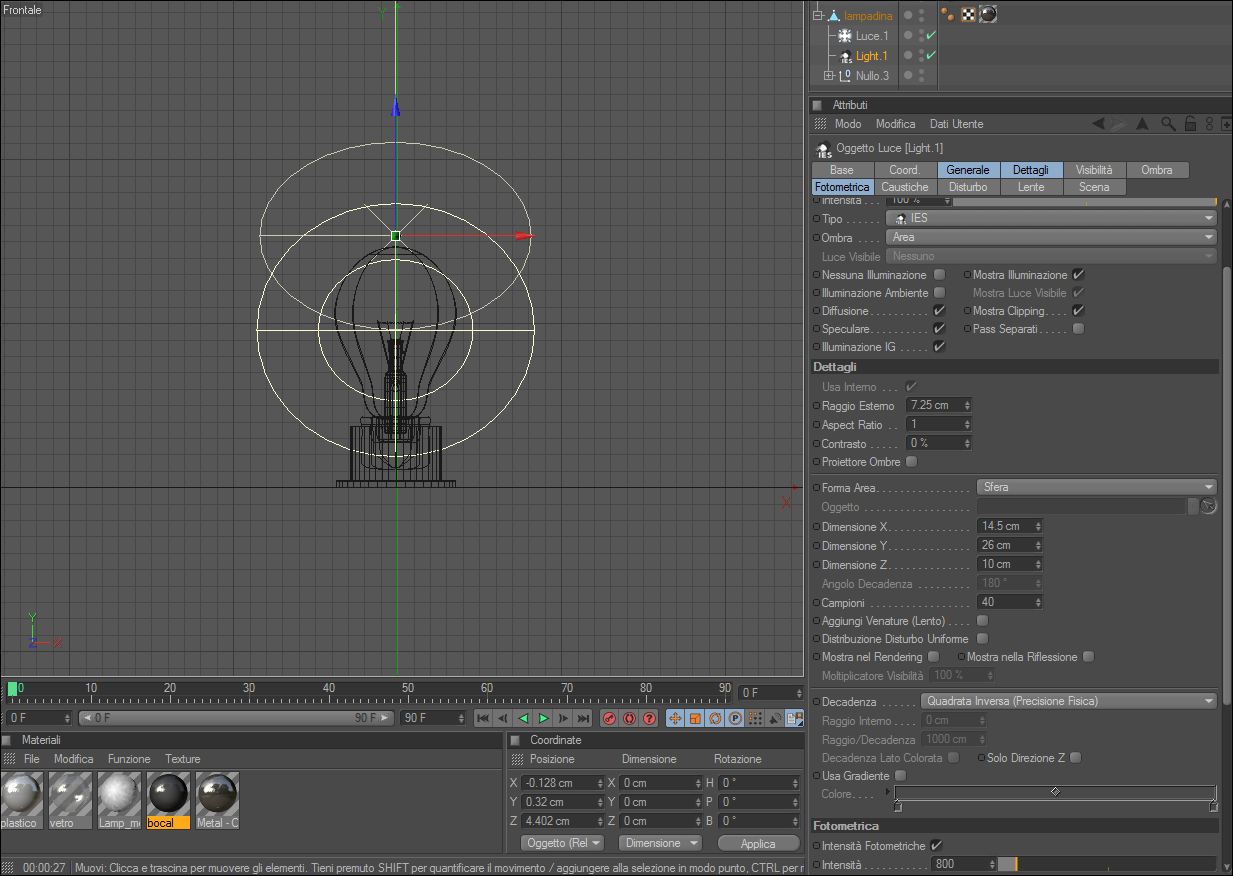Click the play forward button
1233x876 pixels.
coord(543,718)
